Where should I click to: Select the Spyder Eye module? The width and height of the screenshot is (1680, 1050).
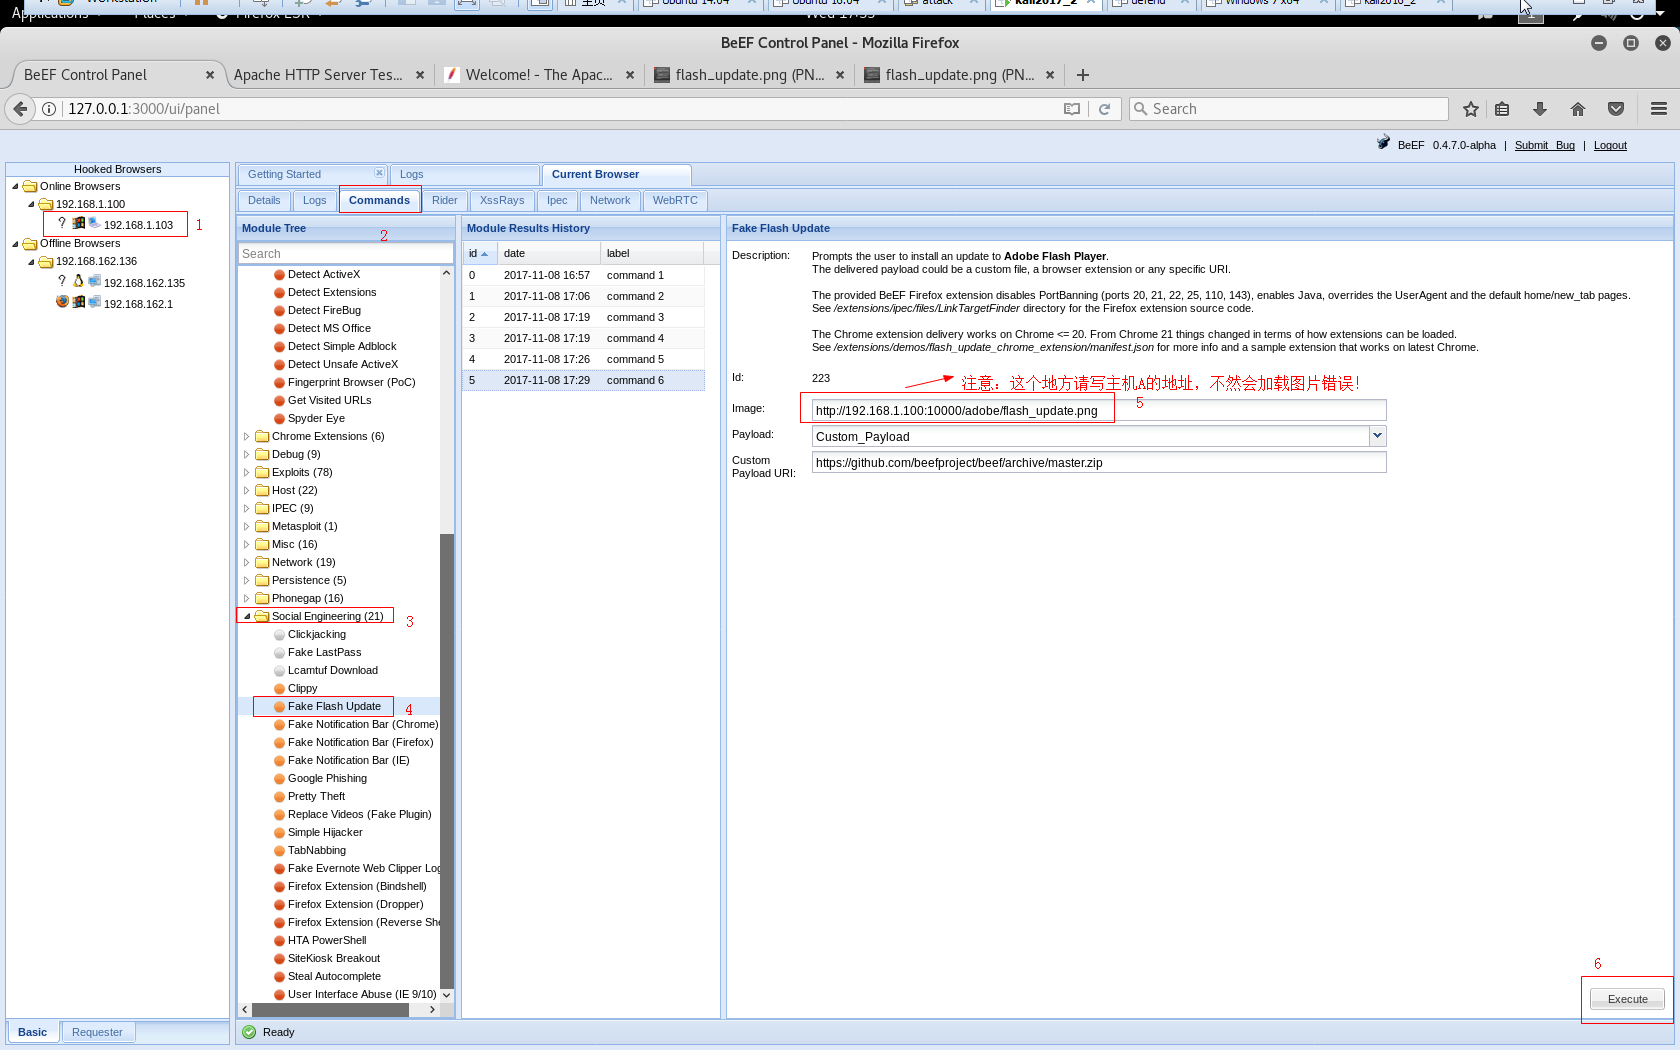click(x=316, y=418)
